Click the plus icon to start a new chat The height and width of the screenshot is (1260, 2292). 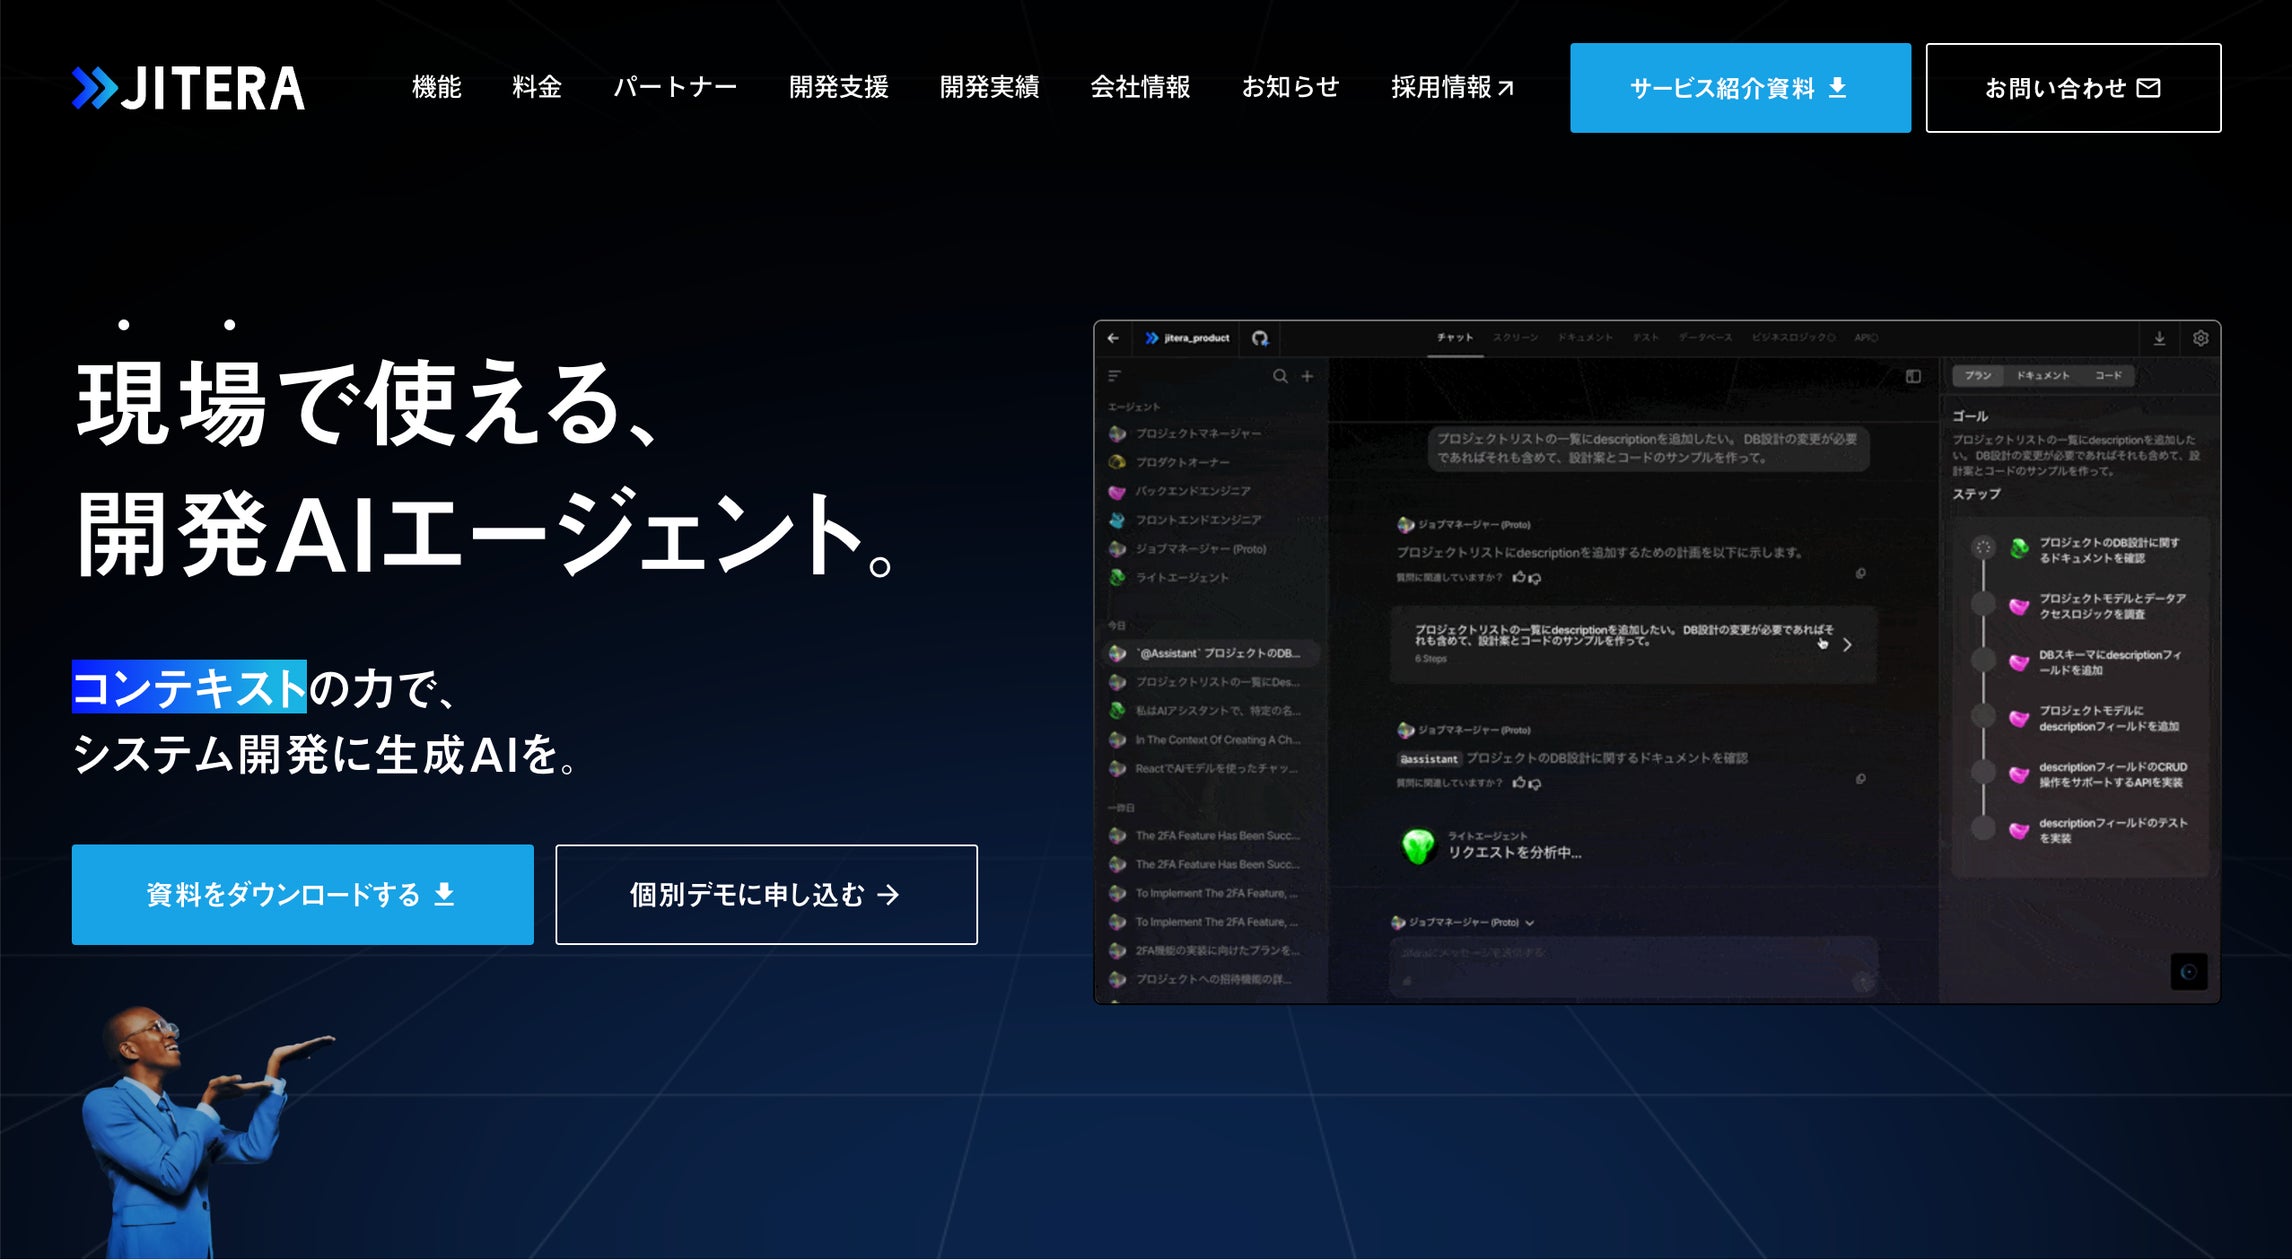click(x=1306, y=377)
